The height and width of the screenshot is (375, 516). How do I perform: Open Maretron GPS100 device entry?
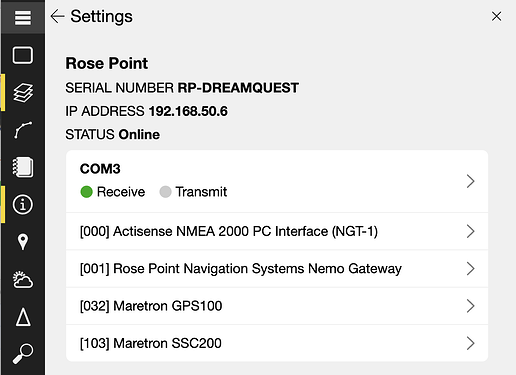coord(277,306)
